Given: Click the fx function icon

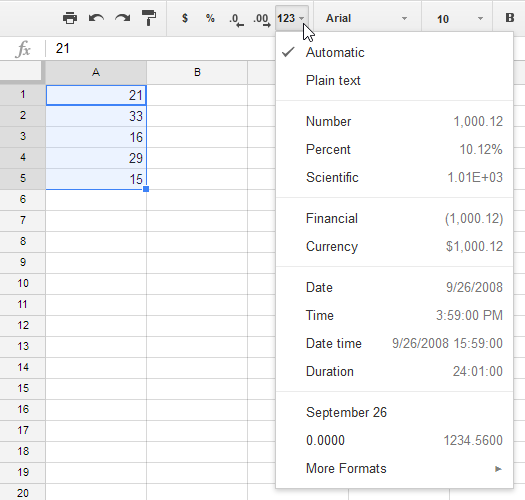Looking at the screenshot, I should 23,49.
